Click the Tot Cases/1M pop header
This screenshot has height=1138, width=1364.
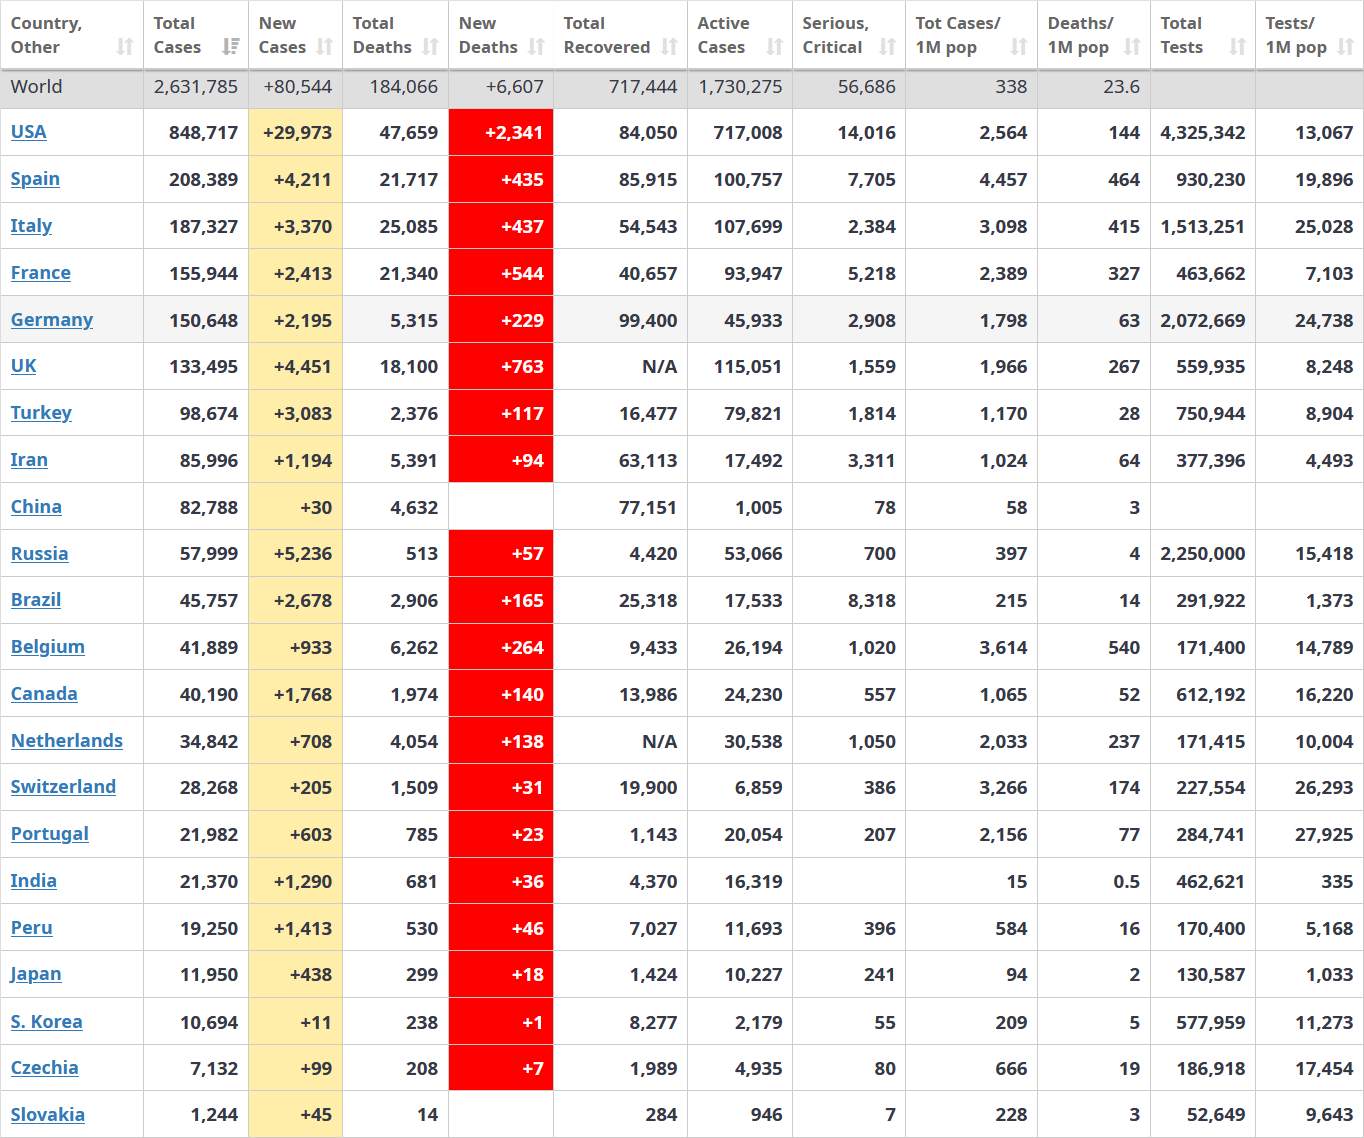(957, 35)
